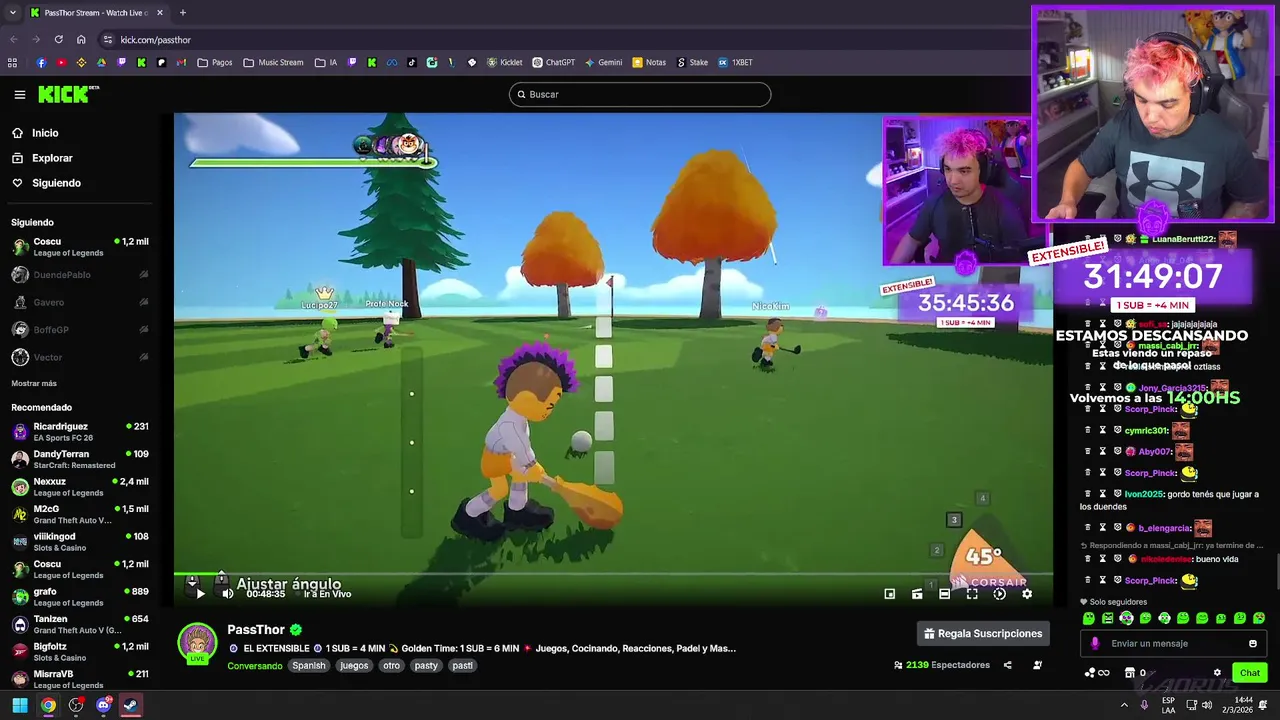Click the Conversando category link
Screen dimensions: 1280x720
tap(255, 666)
